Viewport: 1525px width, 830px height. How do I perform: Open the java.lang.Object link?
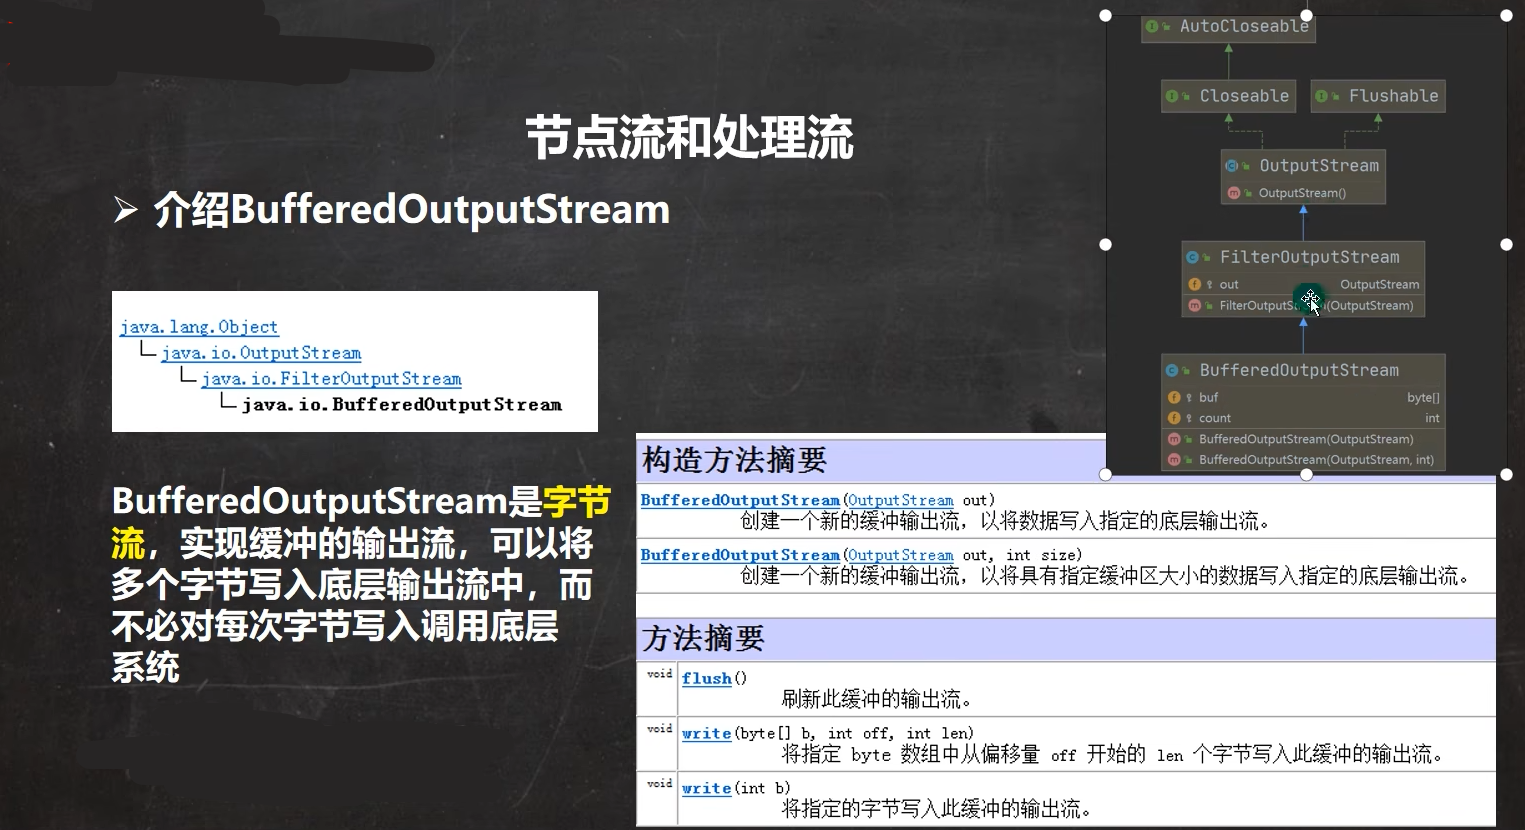pos(199,327)
